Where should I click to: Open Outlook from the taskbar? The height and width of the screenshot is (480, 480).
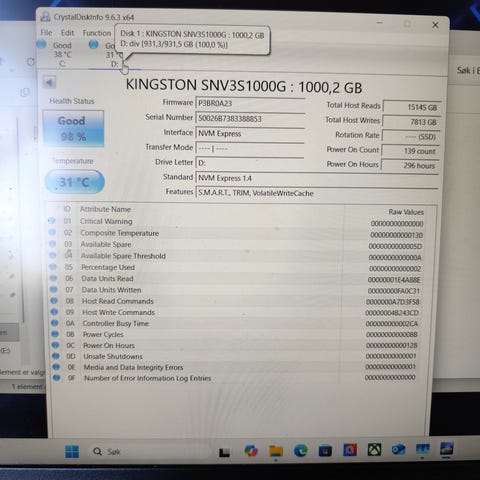(399, 450)
